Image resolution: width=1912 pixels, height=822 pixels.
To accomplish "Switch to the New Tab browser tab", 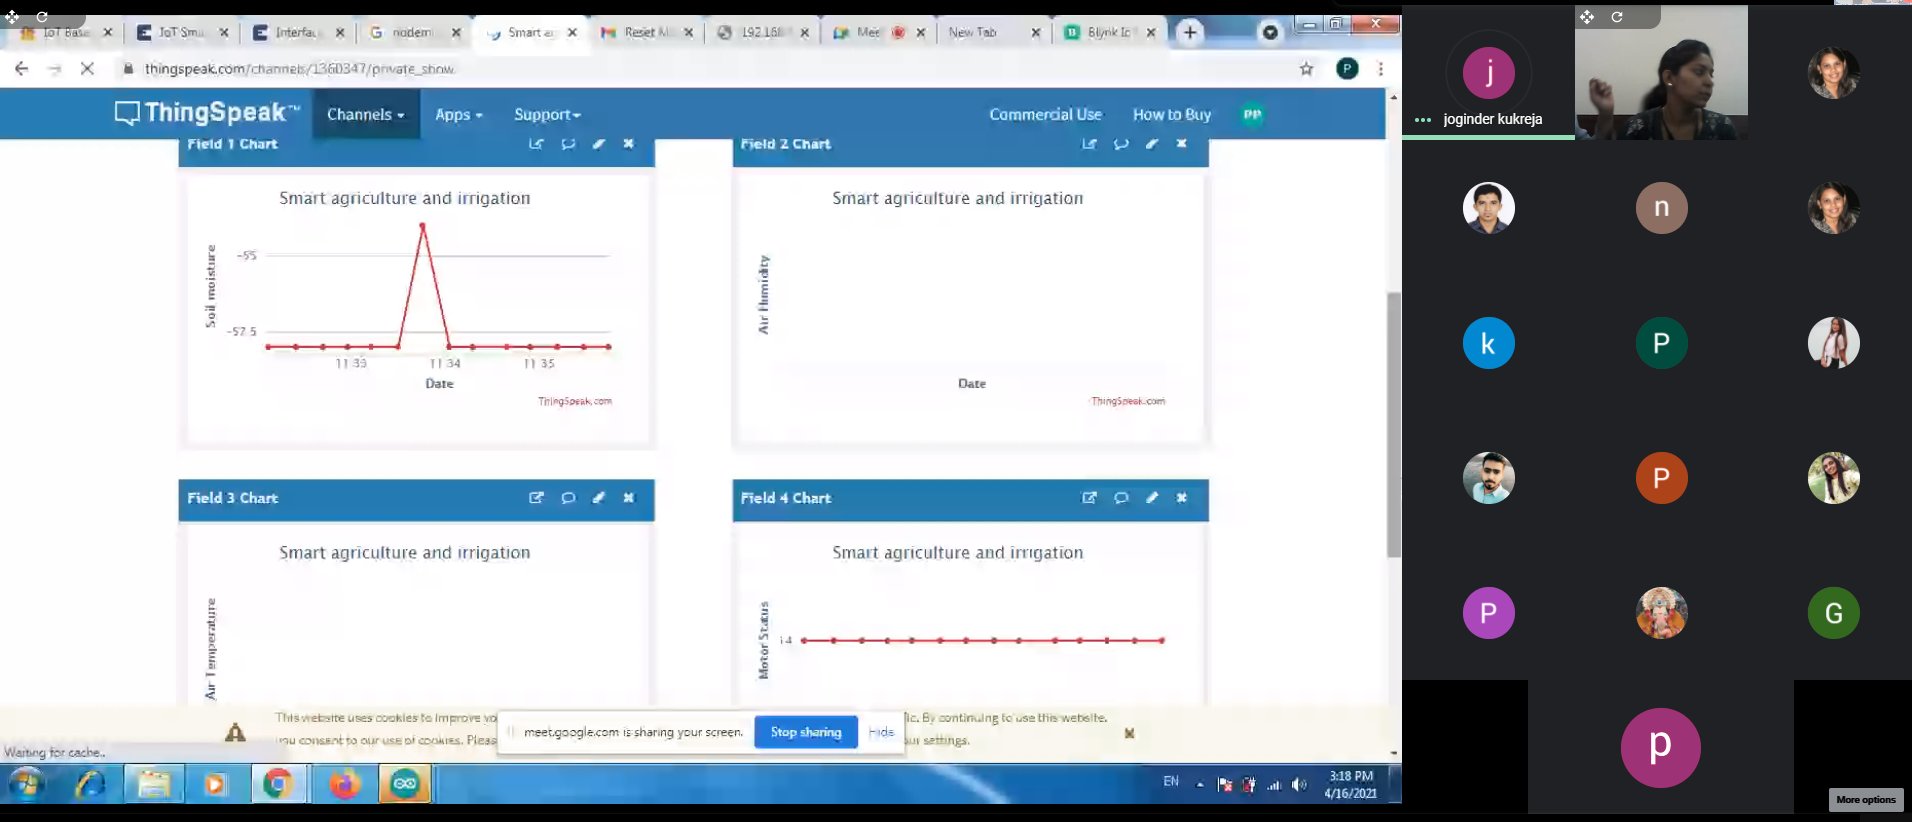I will coord(985,33).
